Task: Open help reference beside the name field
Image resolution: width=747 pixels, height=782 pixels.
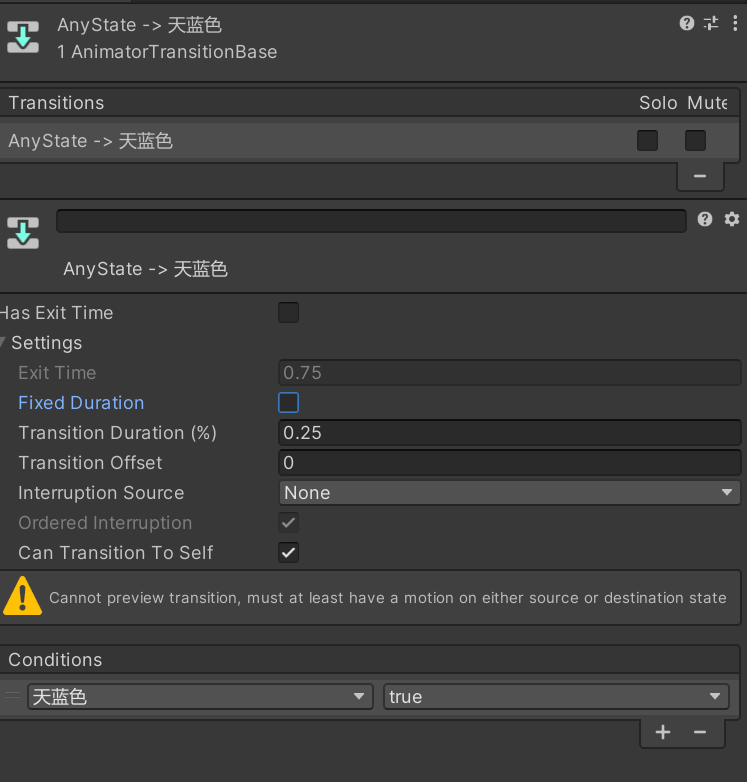Action: coord(705,219)
